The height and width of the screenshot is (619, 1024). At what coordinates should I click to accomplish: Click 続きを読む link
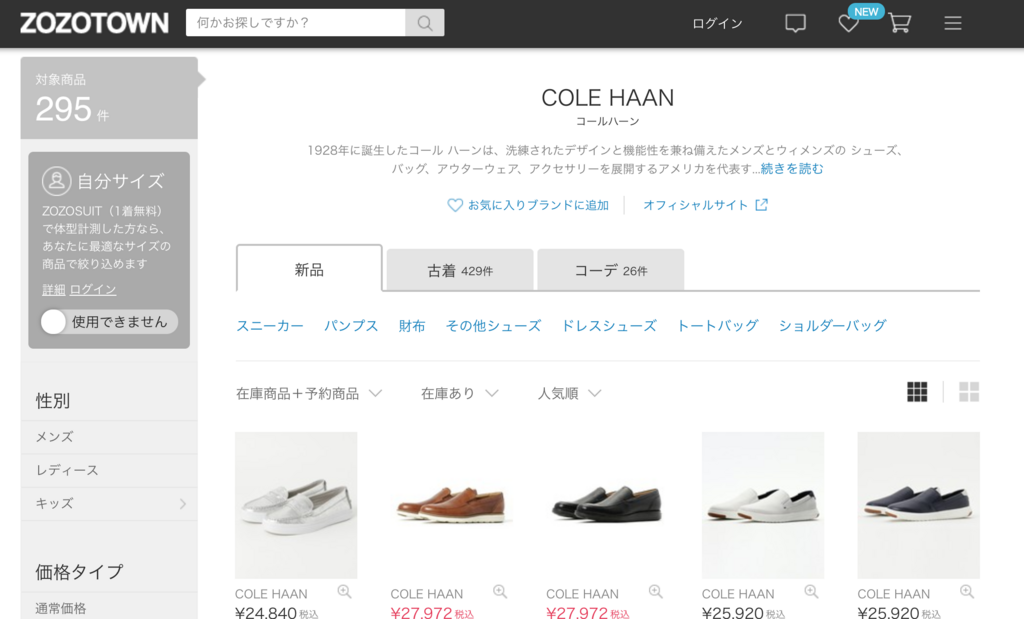click(x=792, y=168)
